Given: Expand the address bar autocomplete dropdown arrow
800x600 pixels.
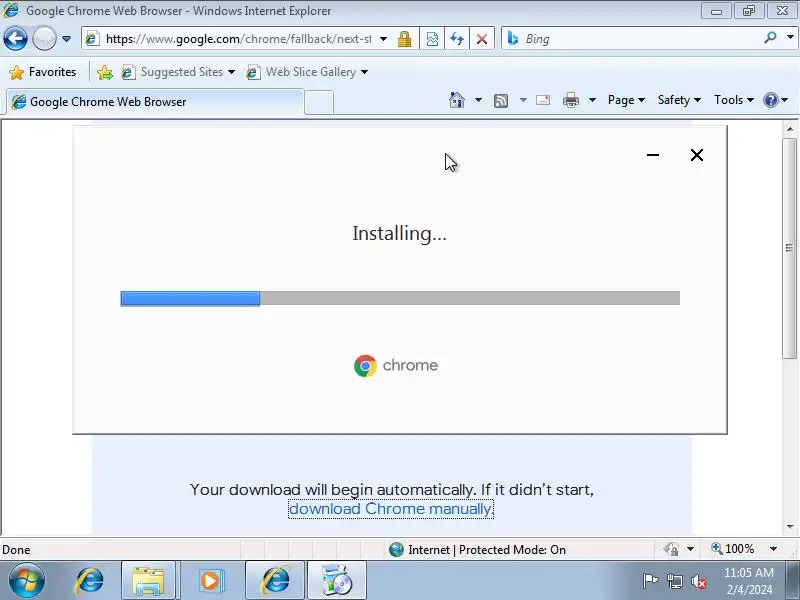Looking at the screenshot, I should point(383,39).
